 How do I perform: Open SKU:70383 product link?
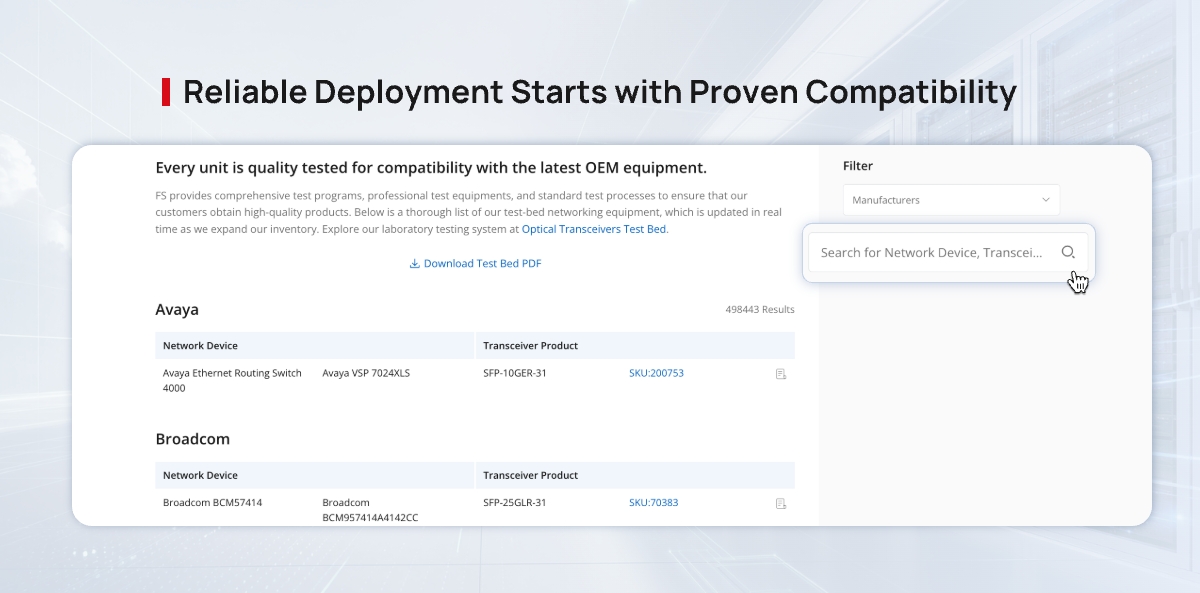(653, 503)
